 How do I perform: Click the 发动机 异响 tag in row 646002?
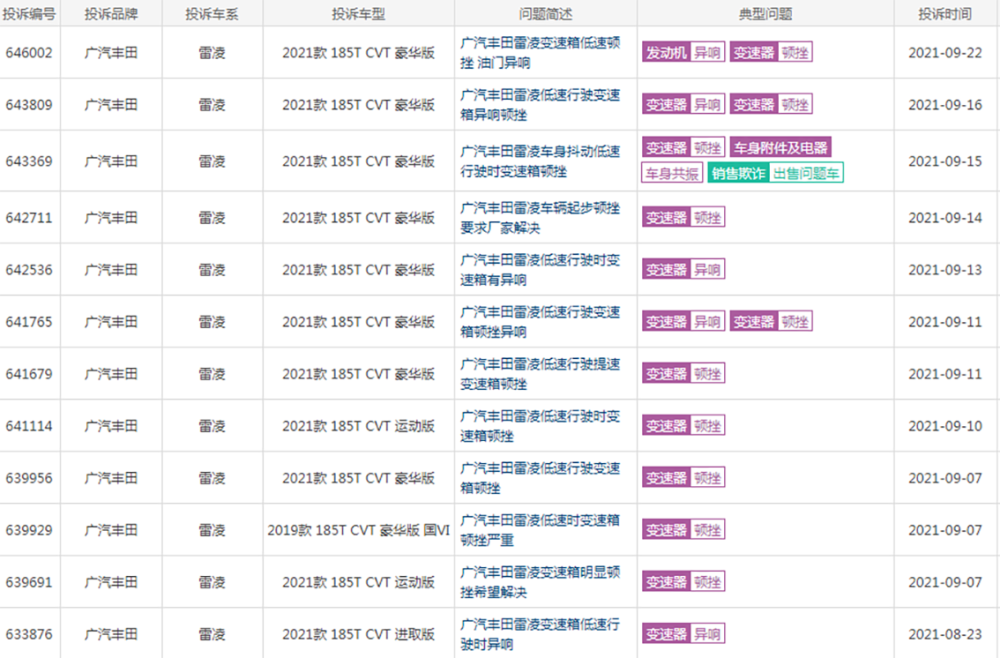pyautogui.click(x=683, y=52)
